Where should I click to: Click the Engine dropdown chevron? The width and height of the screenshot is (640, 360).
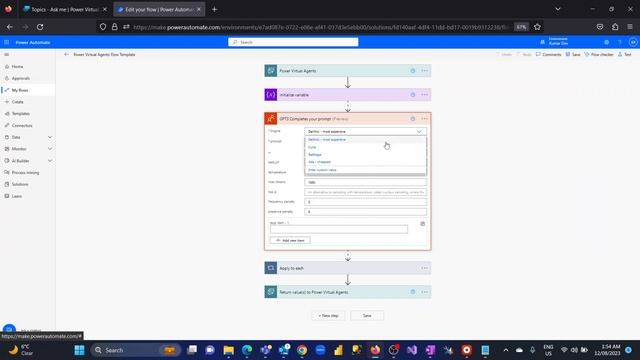(419, 131)
